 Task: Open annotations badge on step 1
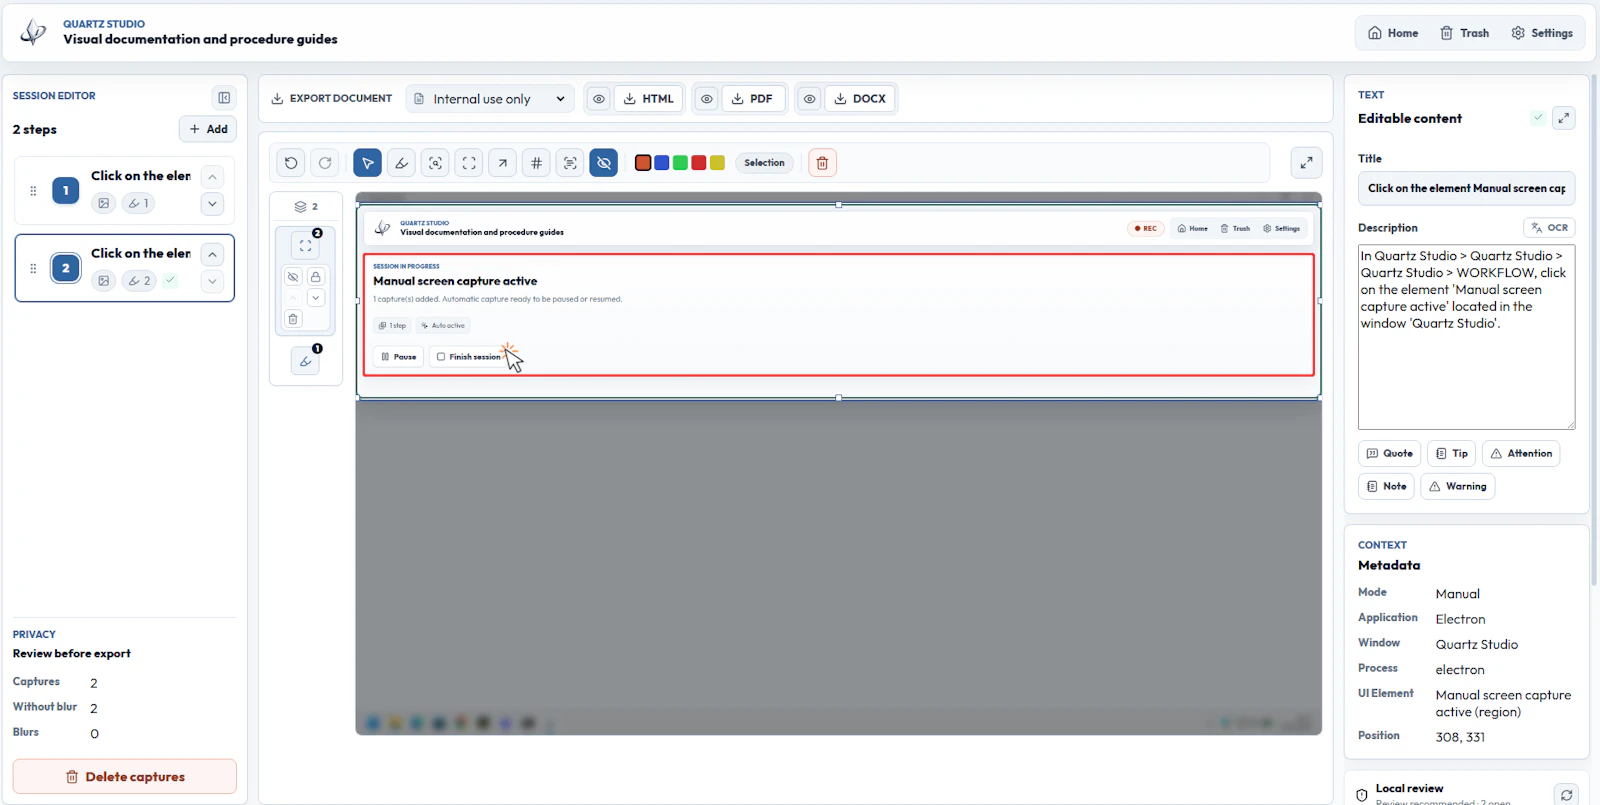tap(138, 203)
